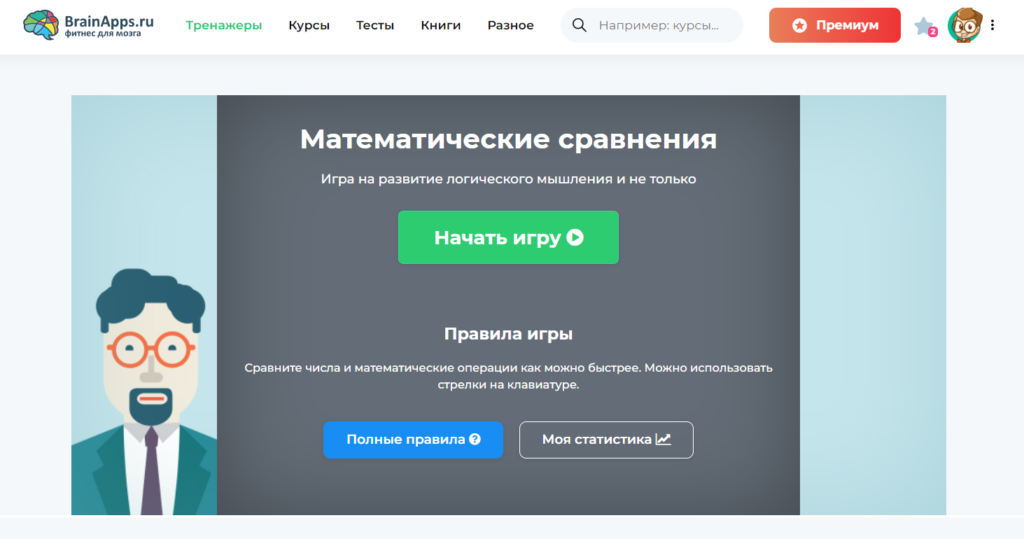This screenshot has width=1024, height=539.
Task: Click the question mark icon on Полные правила
Action: 475,439
